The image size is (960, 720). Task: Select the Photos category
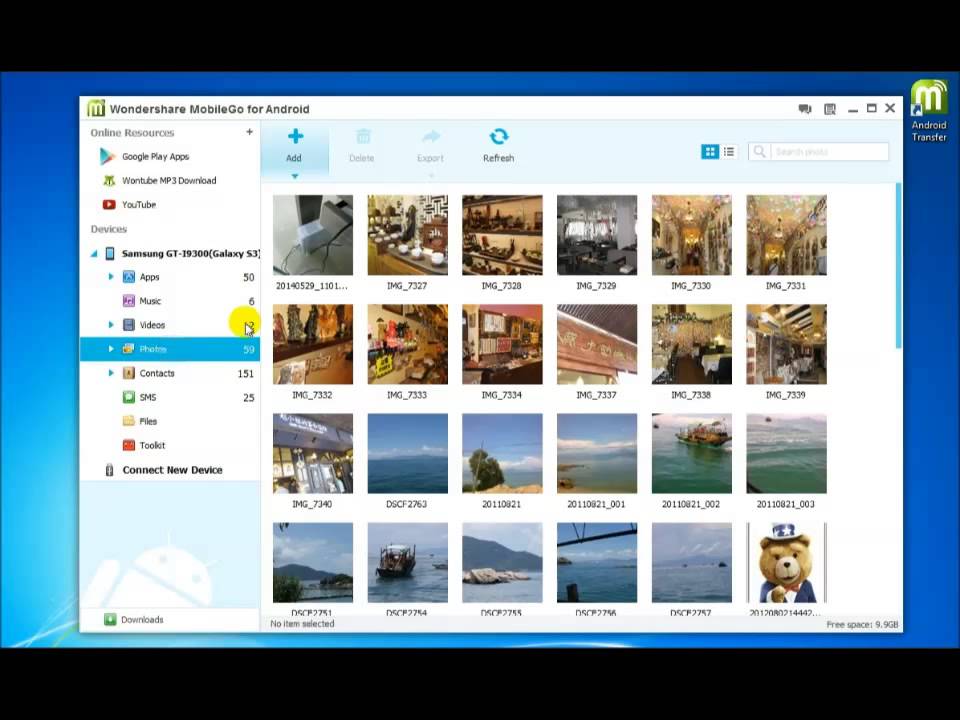point(170,349)
